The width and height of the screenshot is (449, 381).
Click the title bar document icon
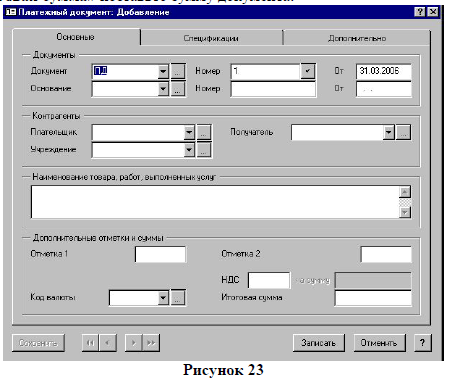coord(11,12)
